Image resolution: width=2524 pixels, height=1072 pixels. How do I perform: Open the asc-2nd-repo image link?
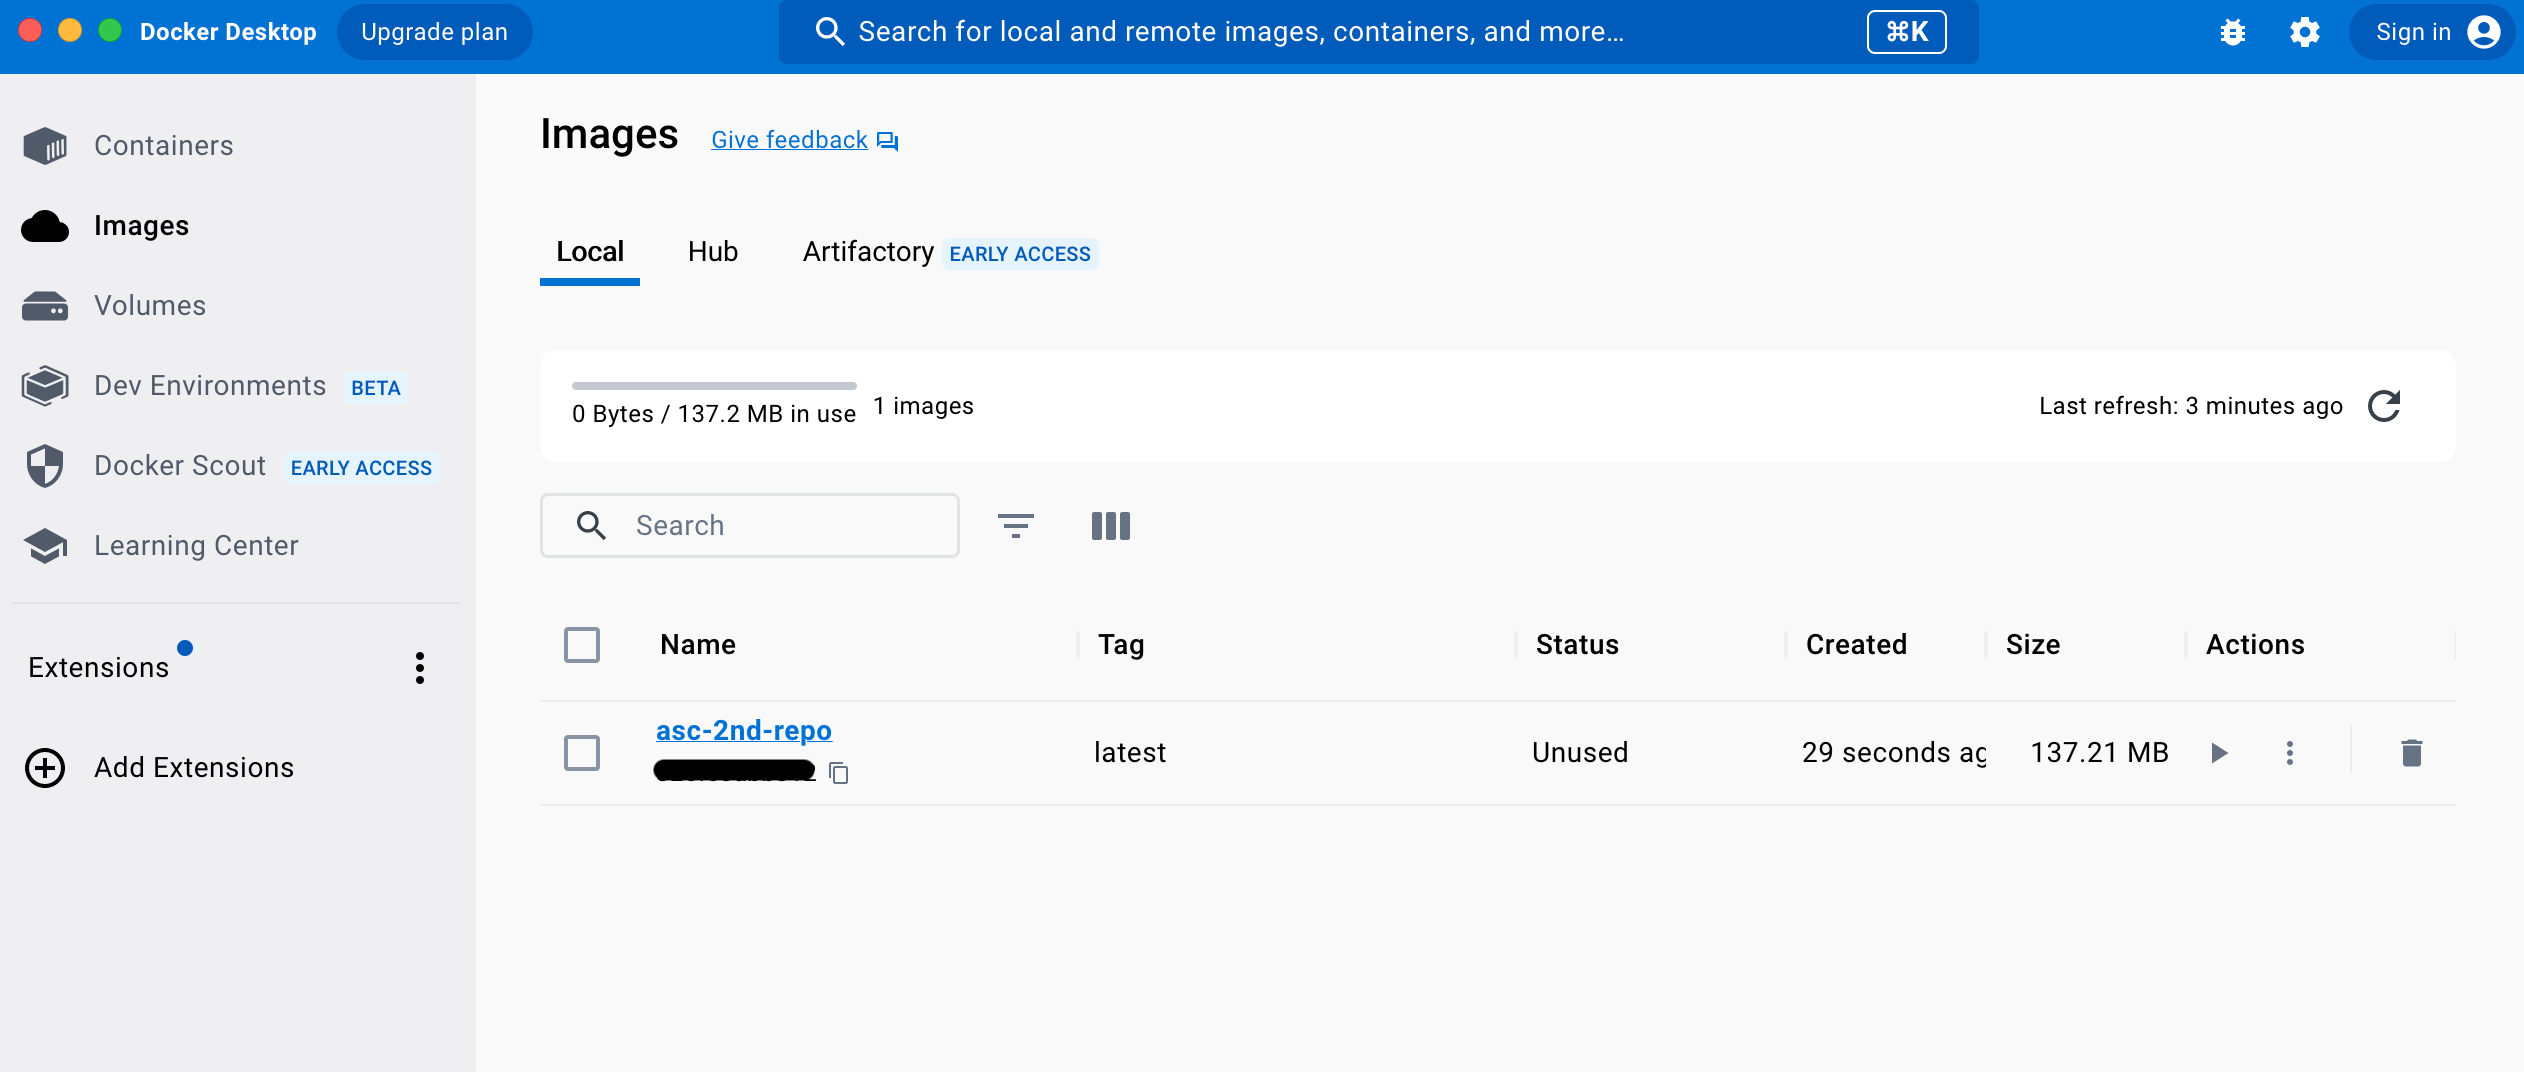pyautogui.click(x=744, y=731)
